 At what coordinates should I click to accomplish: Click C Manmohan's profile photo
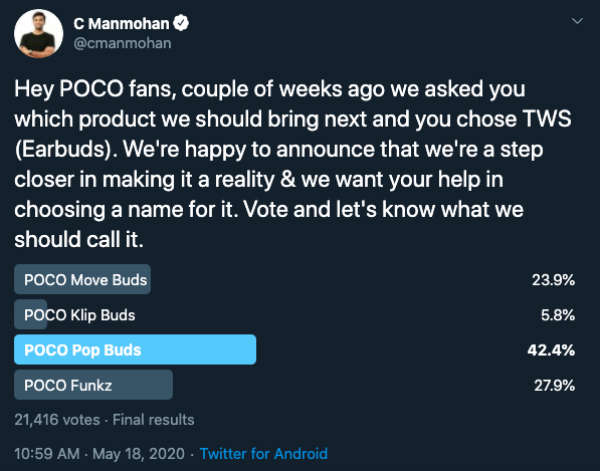coord(36,35)
